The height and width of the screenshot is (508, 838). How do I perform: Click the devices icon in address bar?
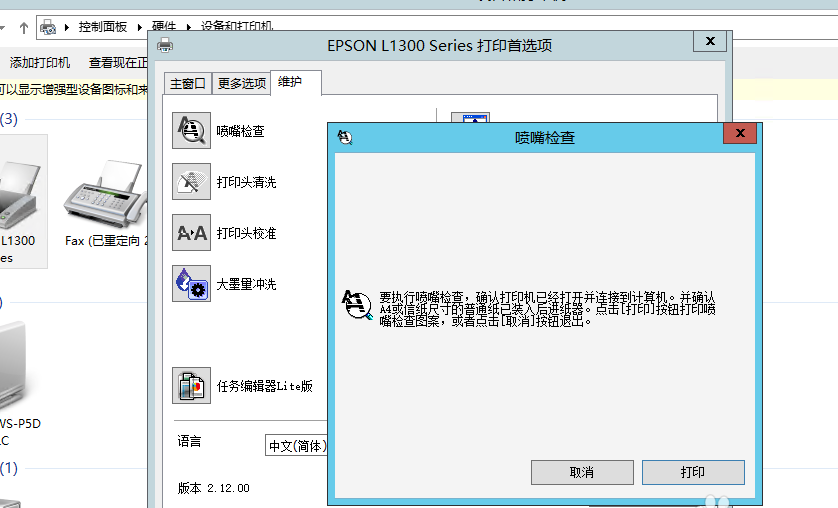pos(48,27)
